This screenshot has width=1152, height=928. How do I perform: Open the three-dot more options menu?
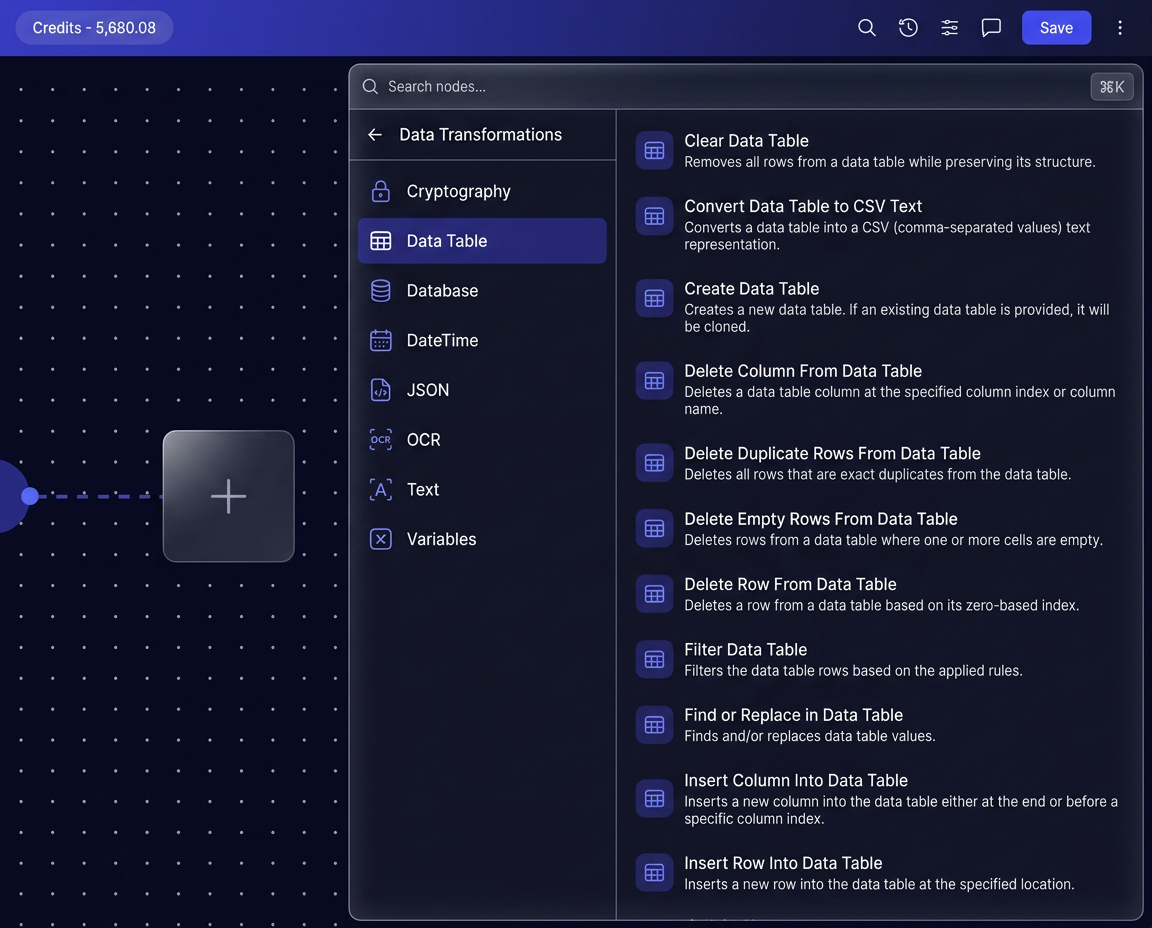click(x=1120, y=28)
